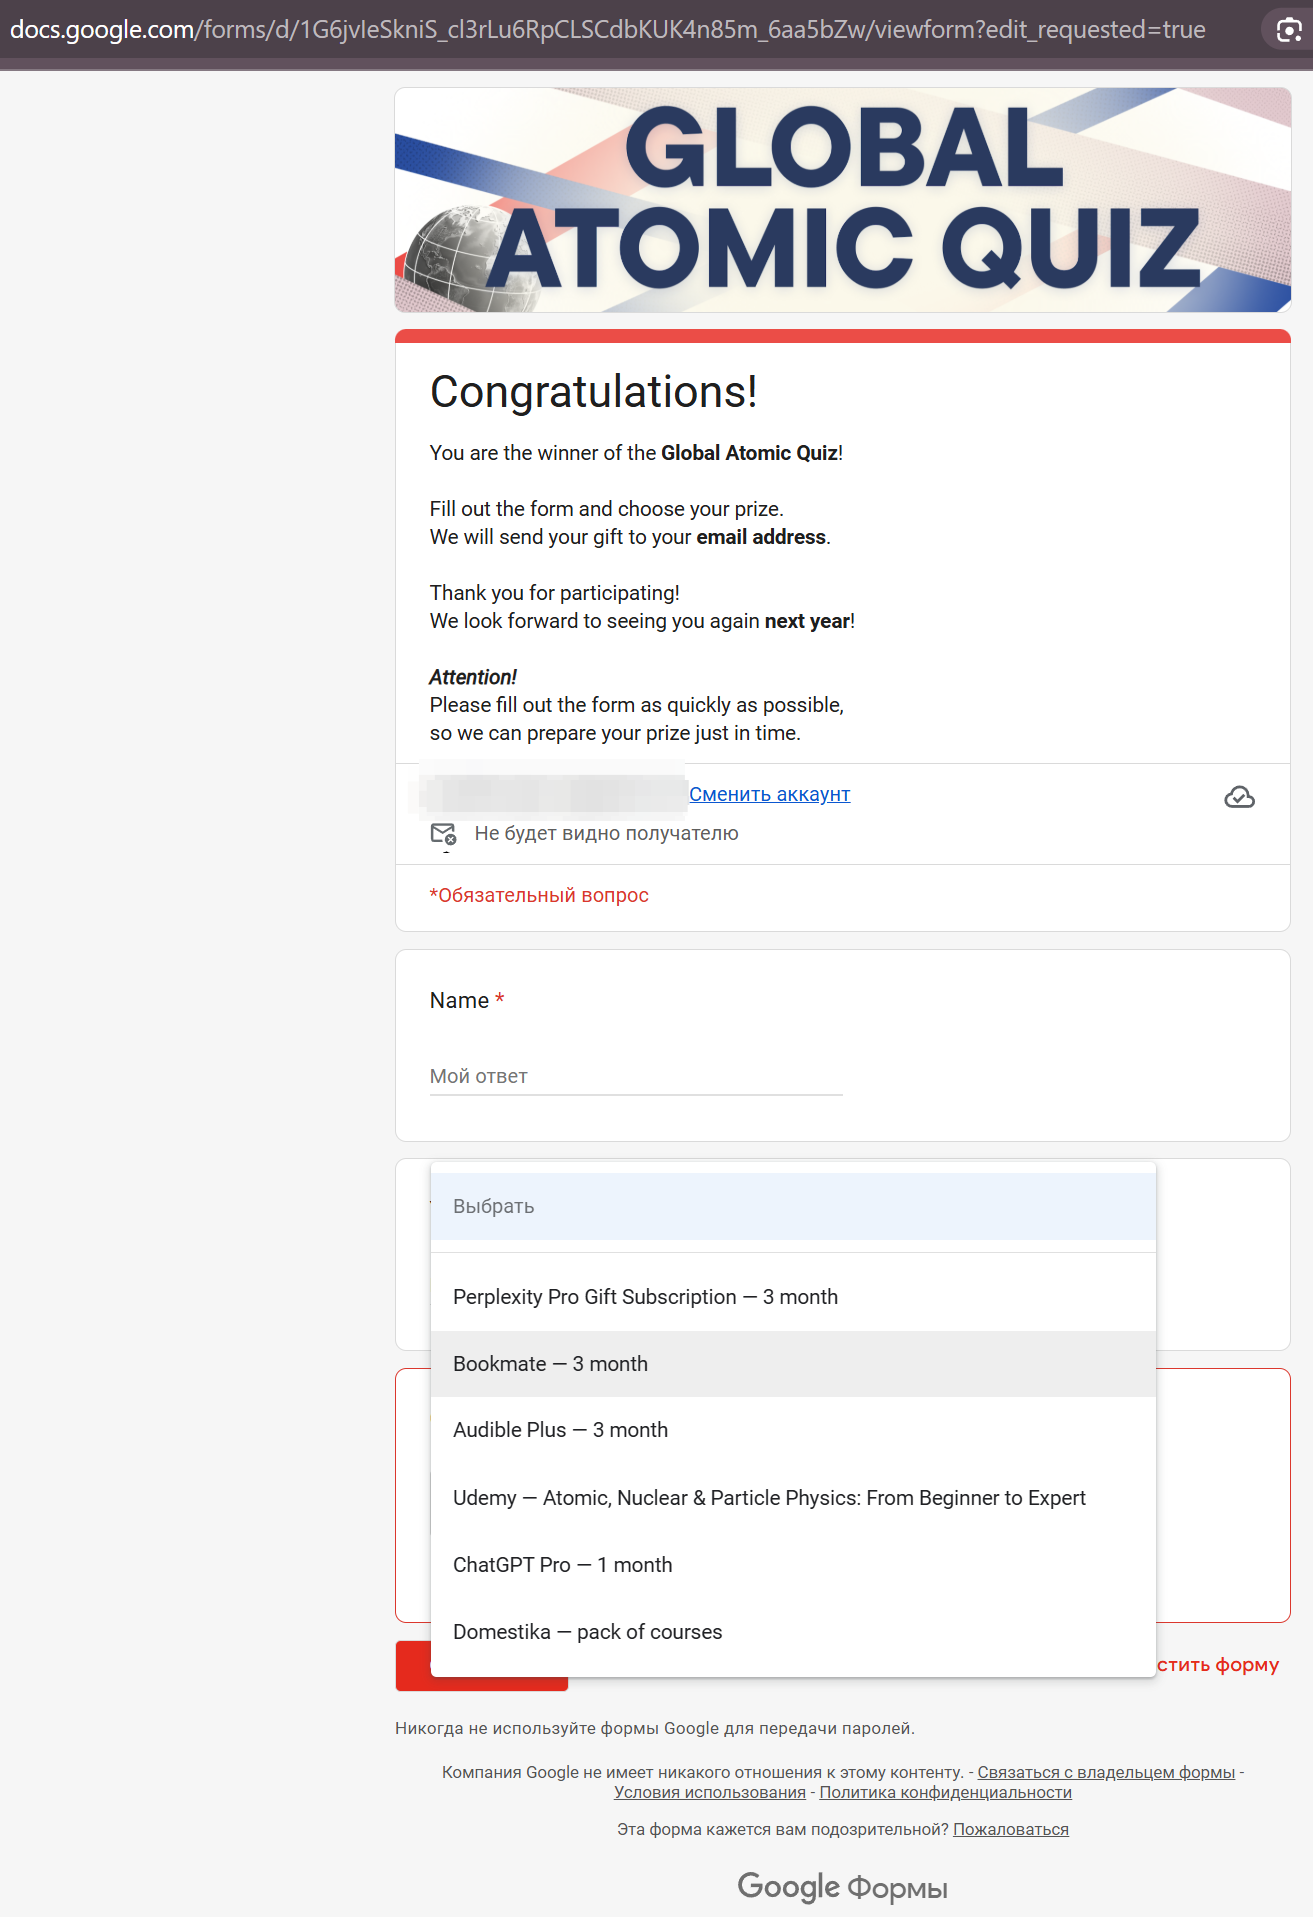Click the "Пожаловаться" report link
Viewport: 1313px width, 1917px height.
coord(1010,1829)
